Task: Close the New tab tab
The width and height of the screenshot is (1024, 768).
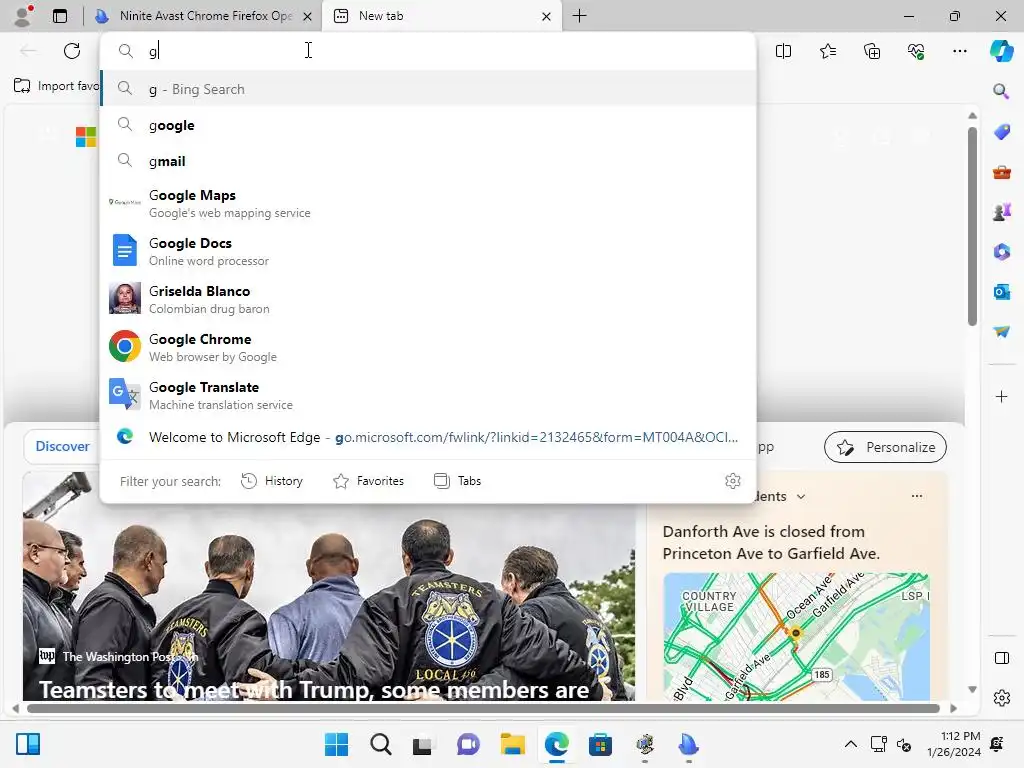Action: pos(546,16)
